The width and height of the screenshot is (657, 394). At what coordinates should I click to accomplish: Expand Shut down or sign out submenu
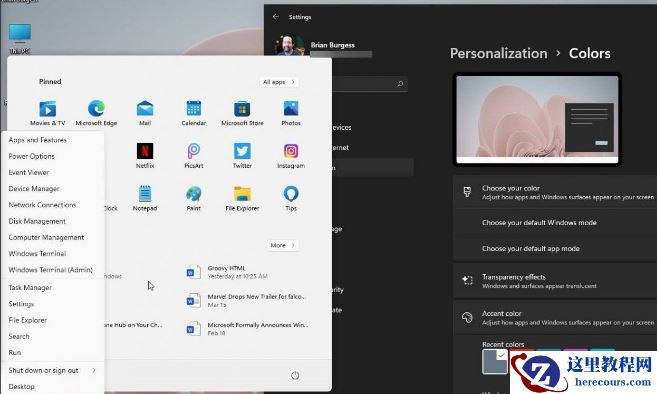tap(52, 370)
